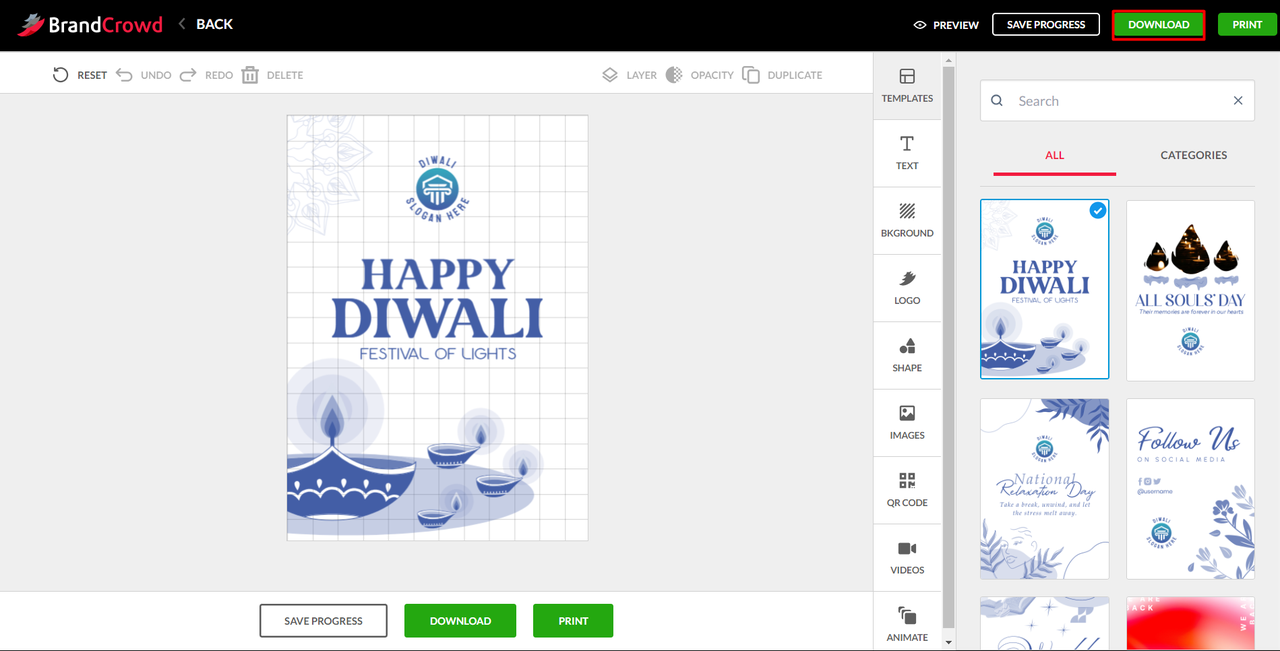Open Layer options via the layer icon

pos(610,75)
